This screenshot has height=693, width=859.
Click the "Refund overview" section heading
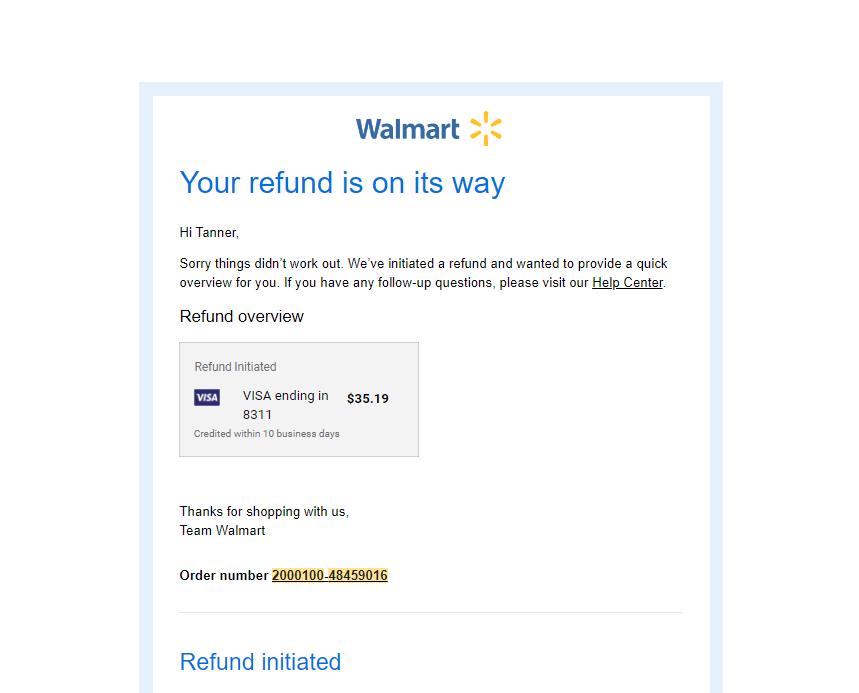(242, 317)
